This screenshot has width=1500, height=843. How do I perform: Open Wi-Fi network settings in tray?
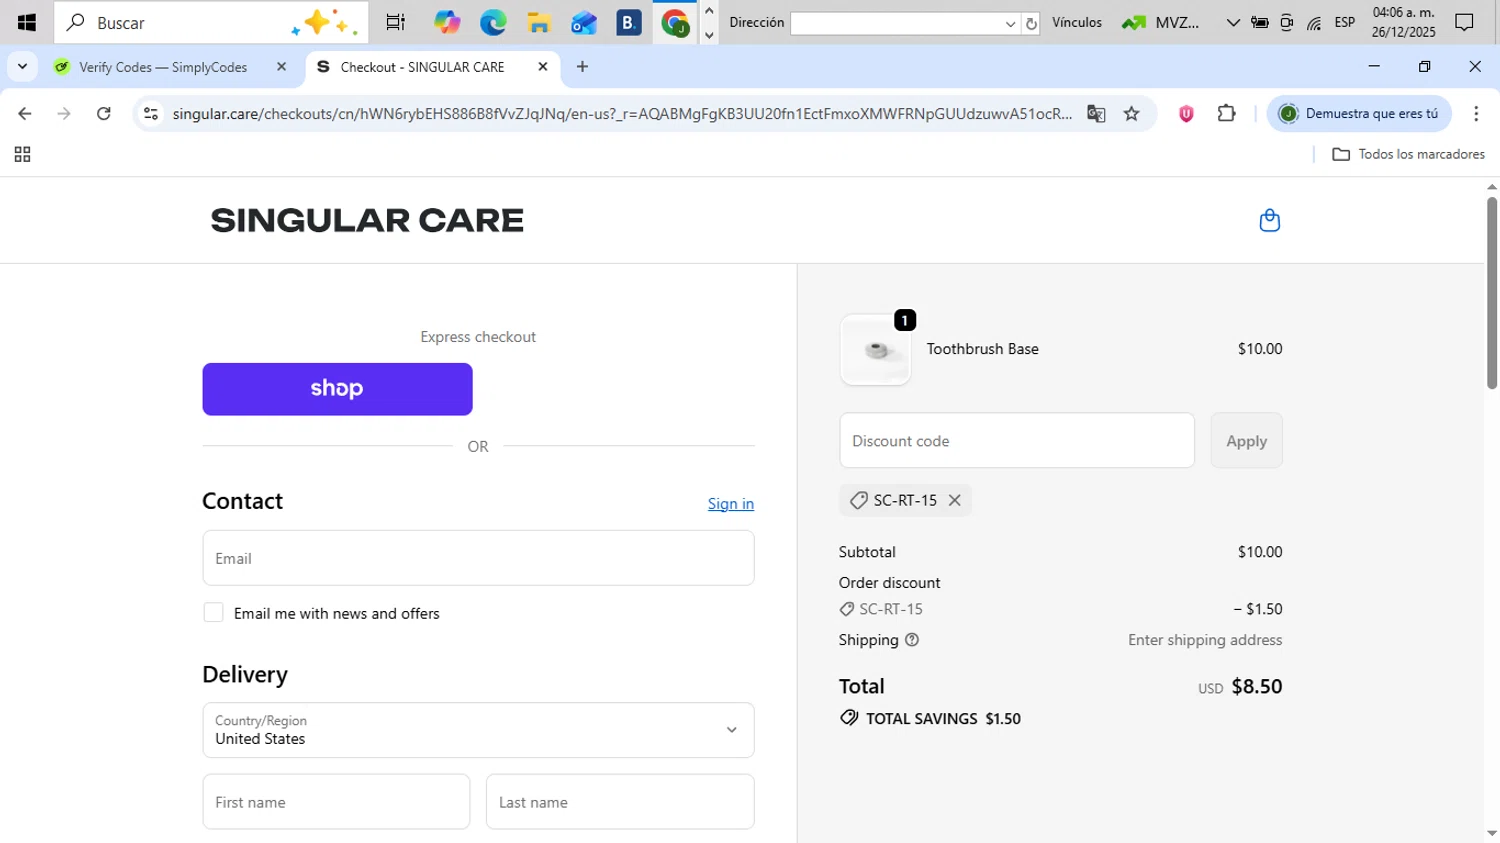coord(1314,22)
